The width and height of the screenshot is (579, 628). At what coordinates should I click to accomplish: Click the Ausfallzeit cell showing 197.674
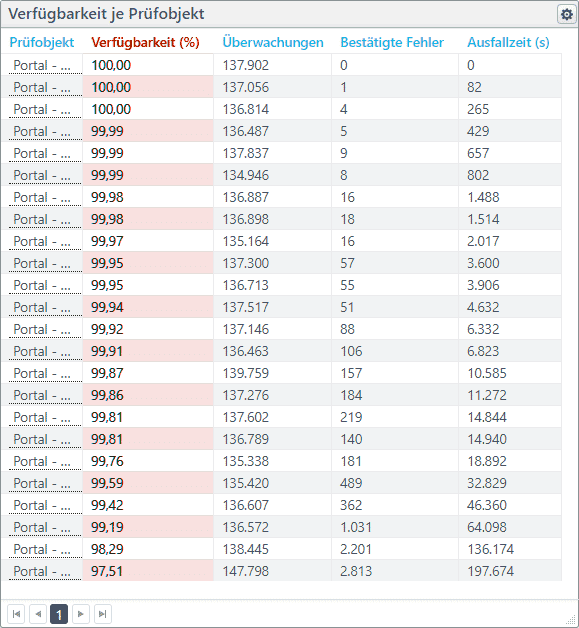(510, 571)
